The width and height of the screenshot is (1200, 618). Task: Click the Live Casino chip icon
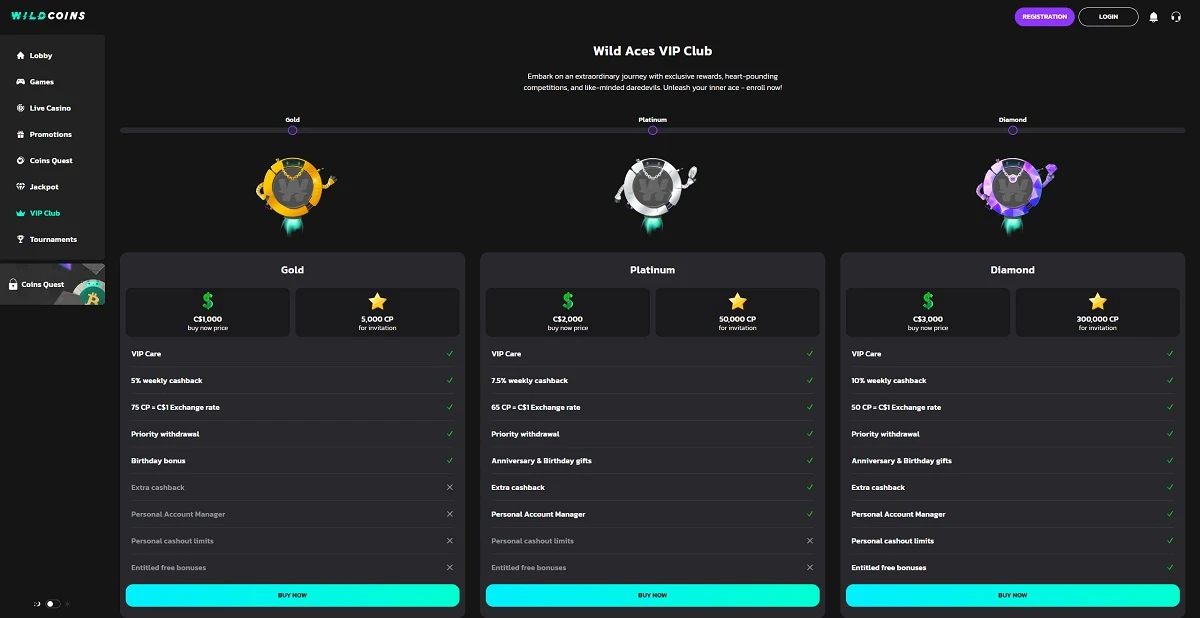(21, 108)
